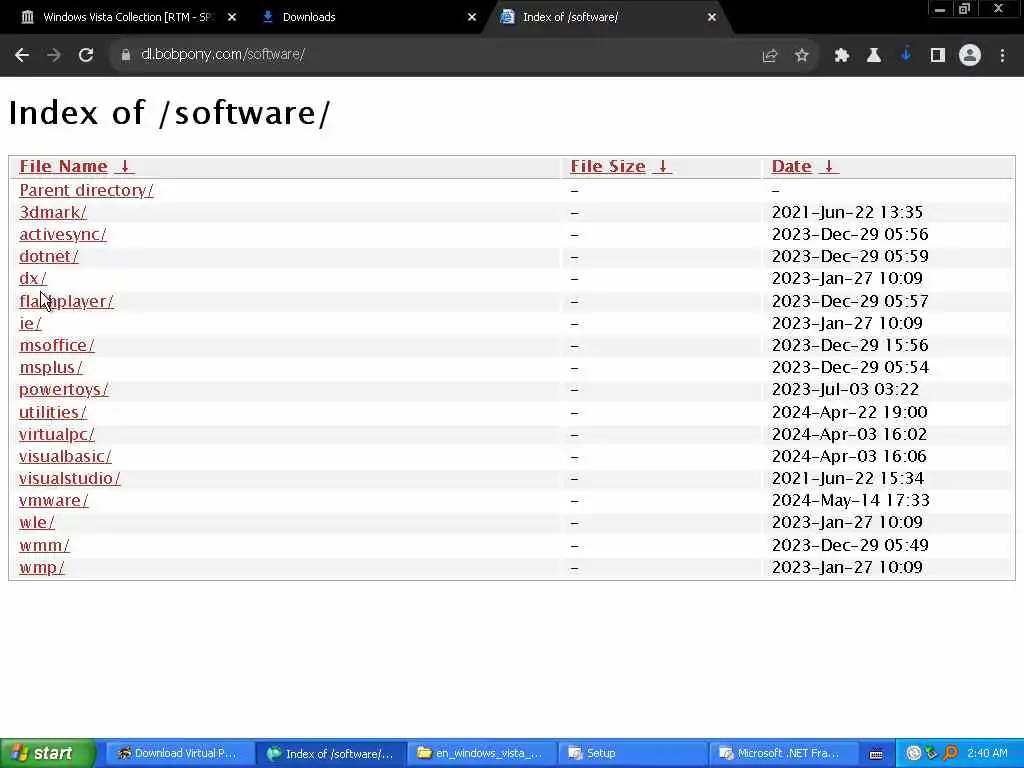Reload the current page

(x=86, y=55)
